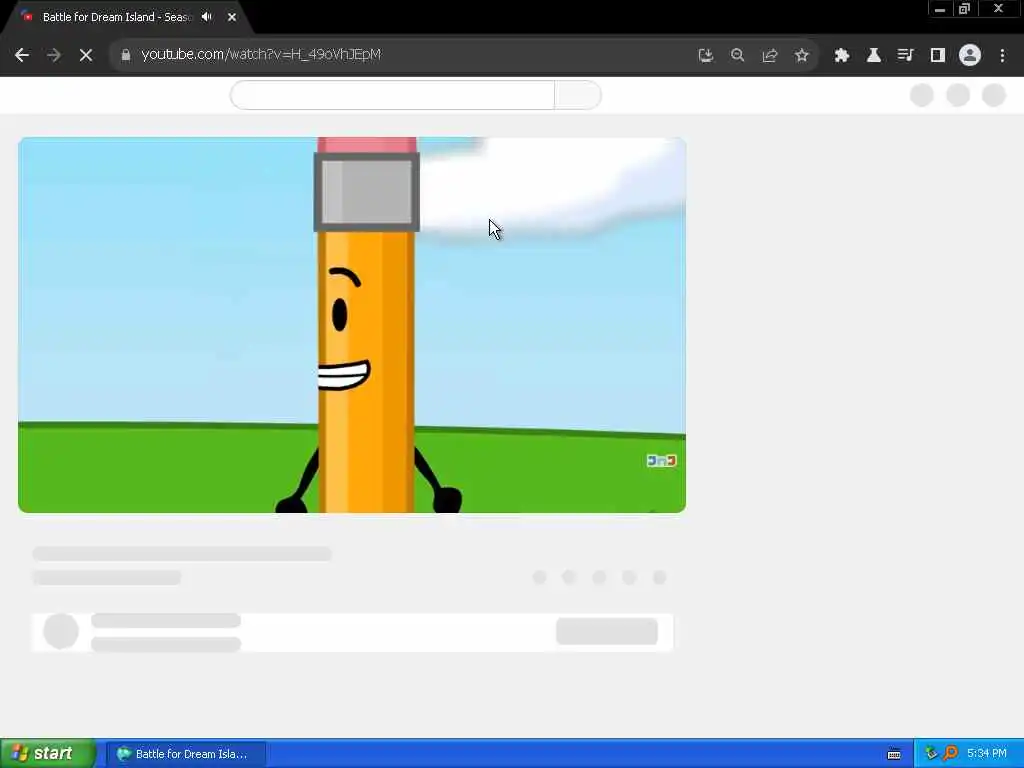Select the youtube.com URL in address bar
This screenshot has width=1024, height=768.
261,54
